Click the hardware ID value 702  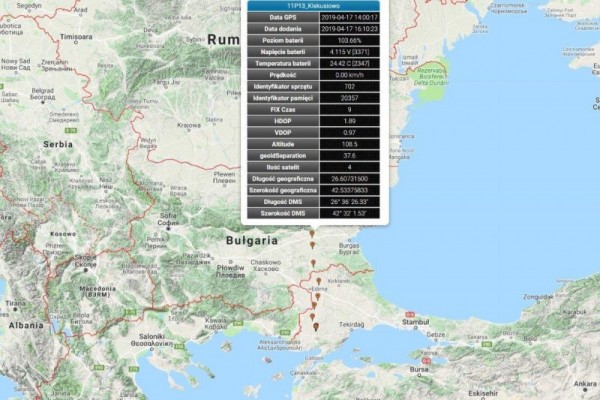pos(349,87)
